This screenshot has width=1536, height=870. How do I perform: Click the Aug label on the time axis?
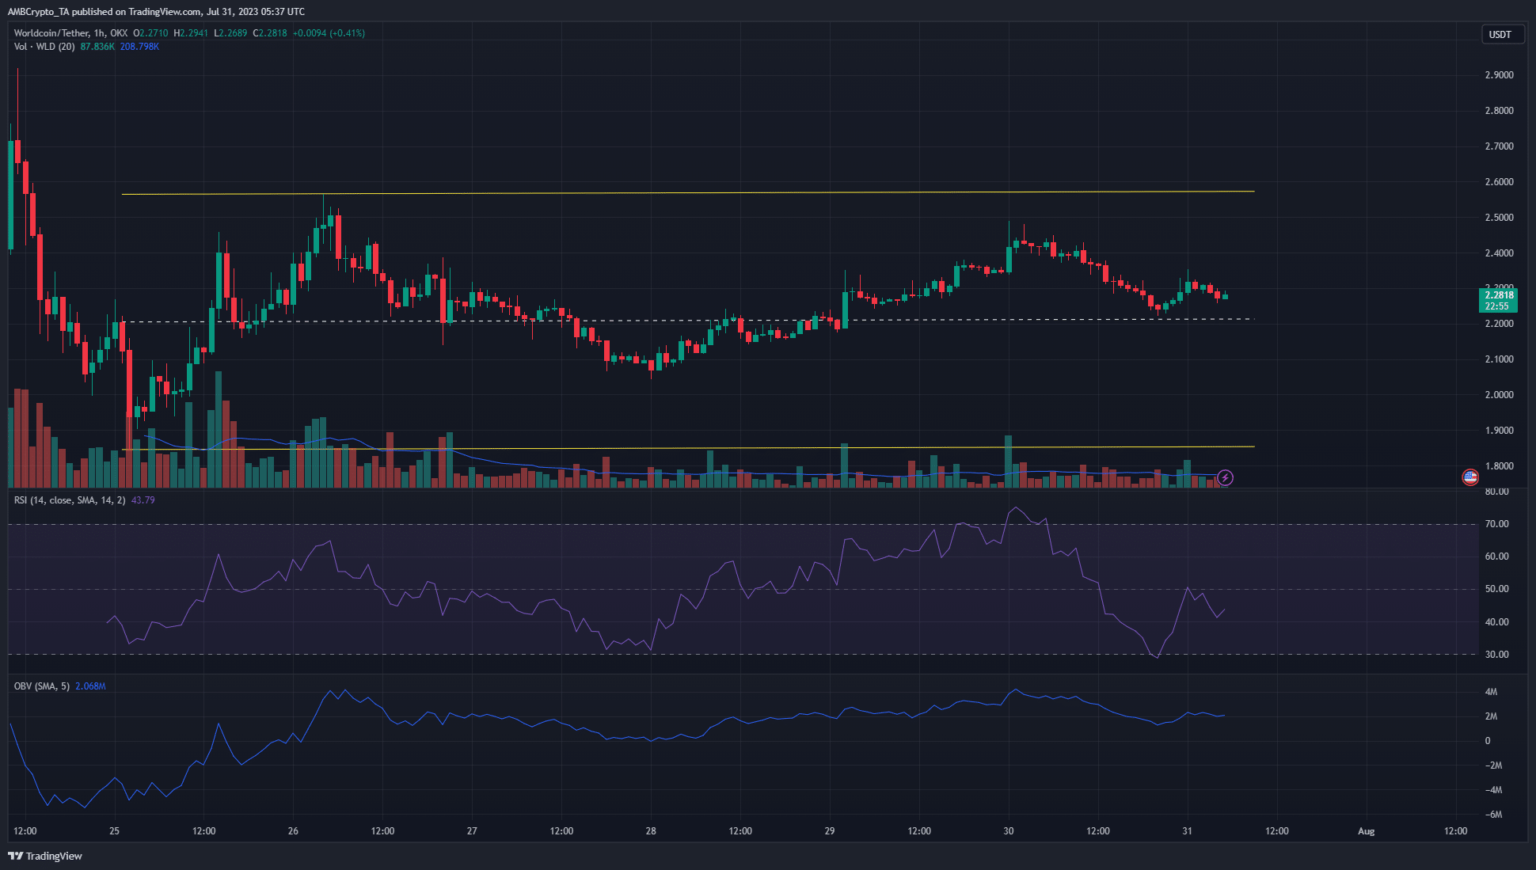point(1366,831)
